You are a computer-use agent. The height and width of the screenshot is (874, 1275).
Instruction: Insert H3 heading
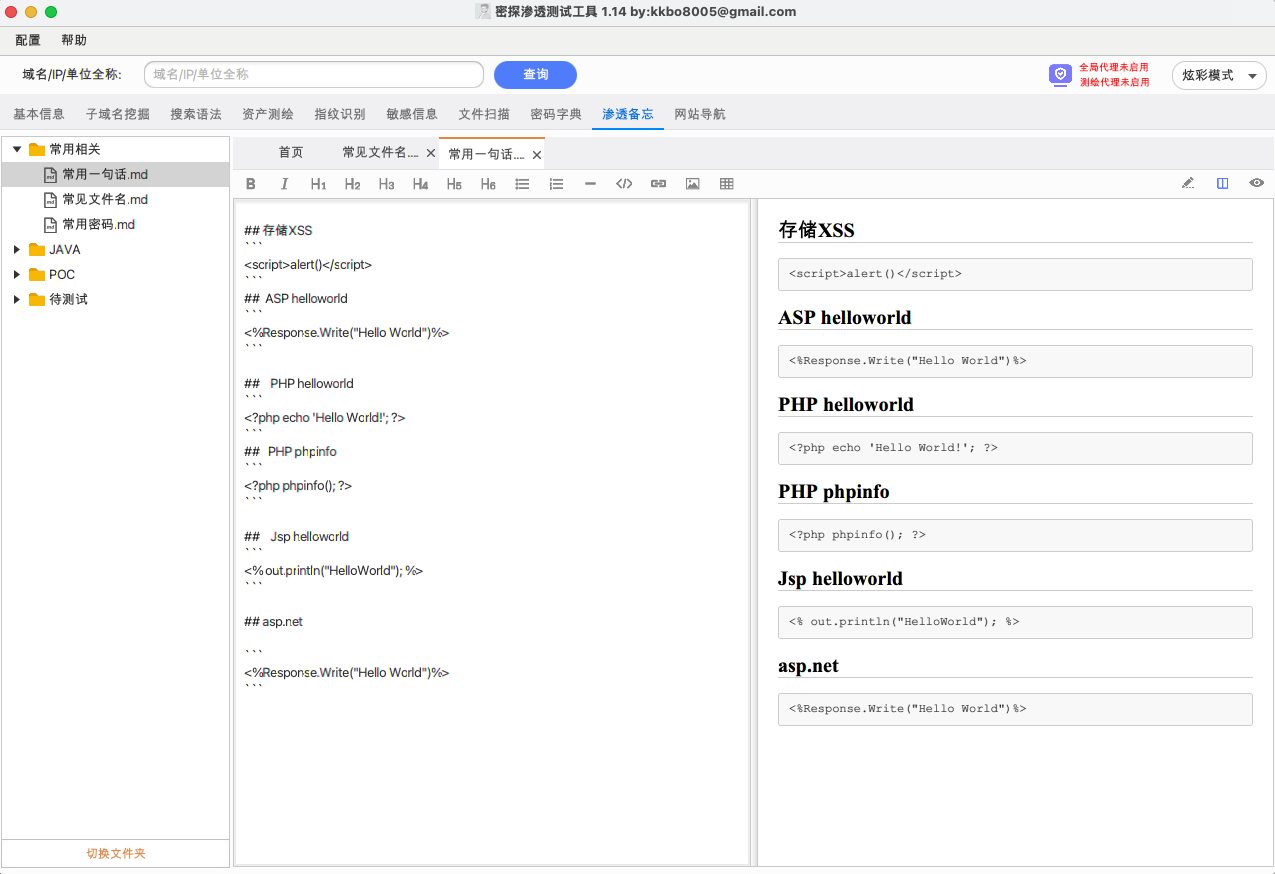(386, 184)
